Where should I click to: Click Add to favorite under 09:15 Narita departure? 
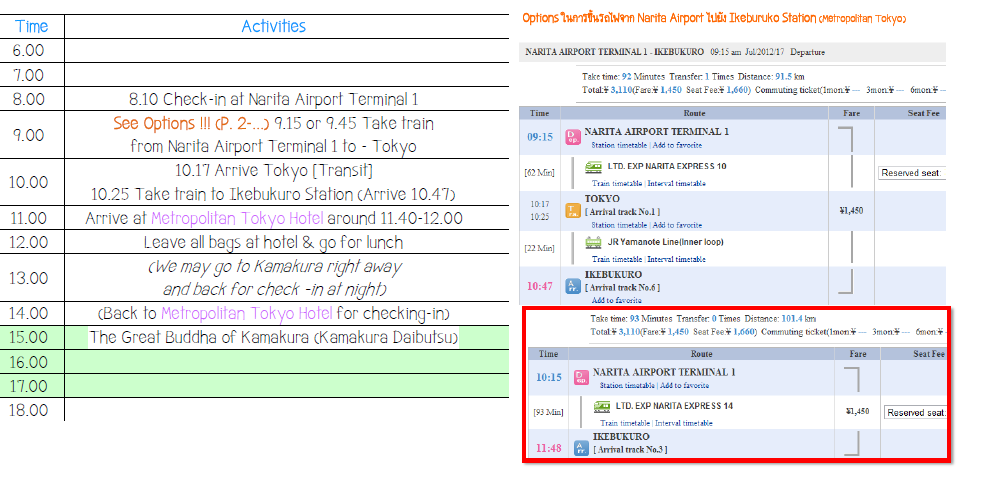tap(677, 145)
